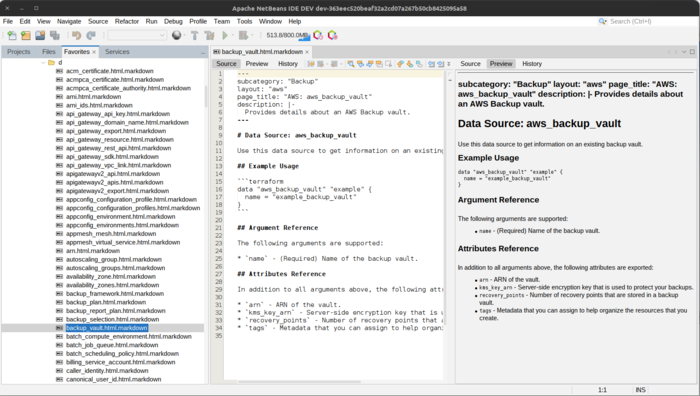Toggle Highlight Search icon
The width and height of the screenshot is (700, 396).
point(379,64)
